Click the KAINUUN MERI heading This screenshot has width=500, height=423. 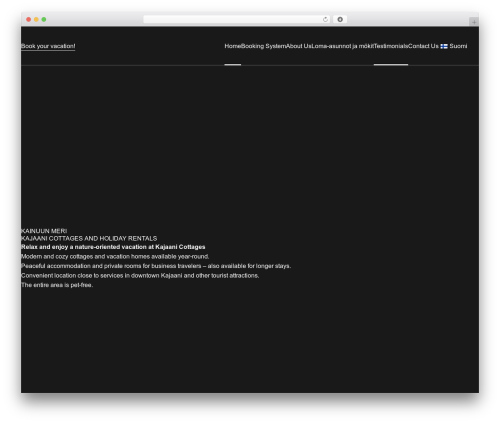44,231
